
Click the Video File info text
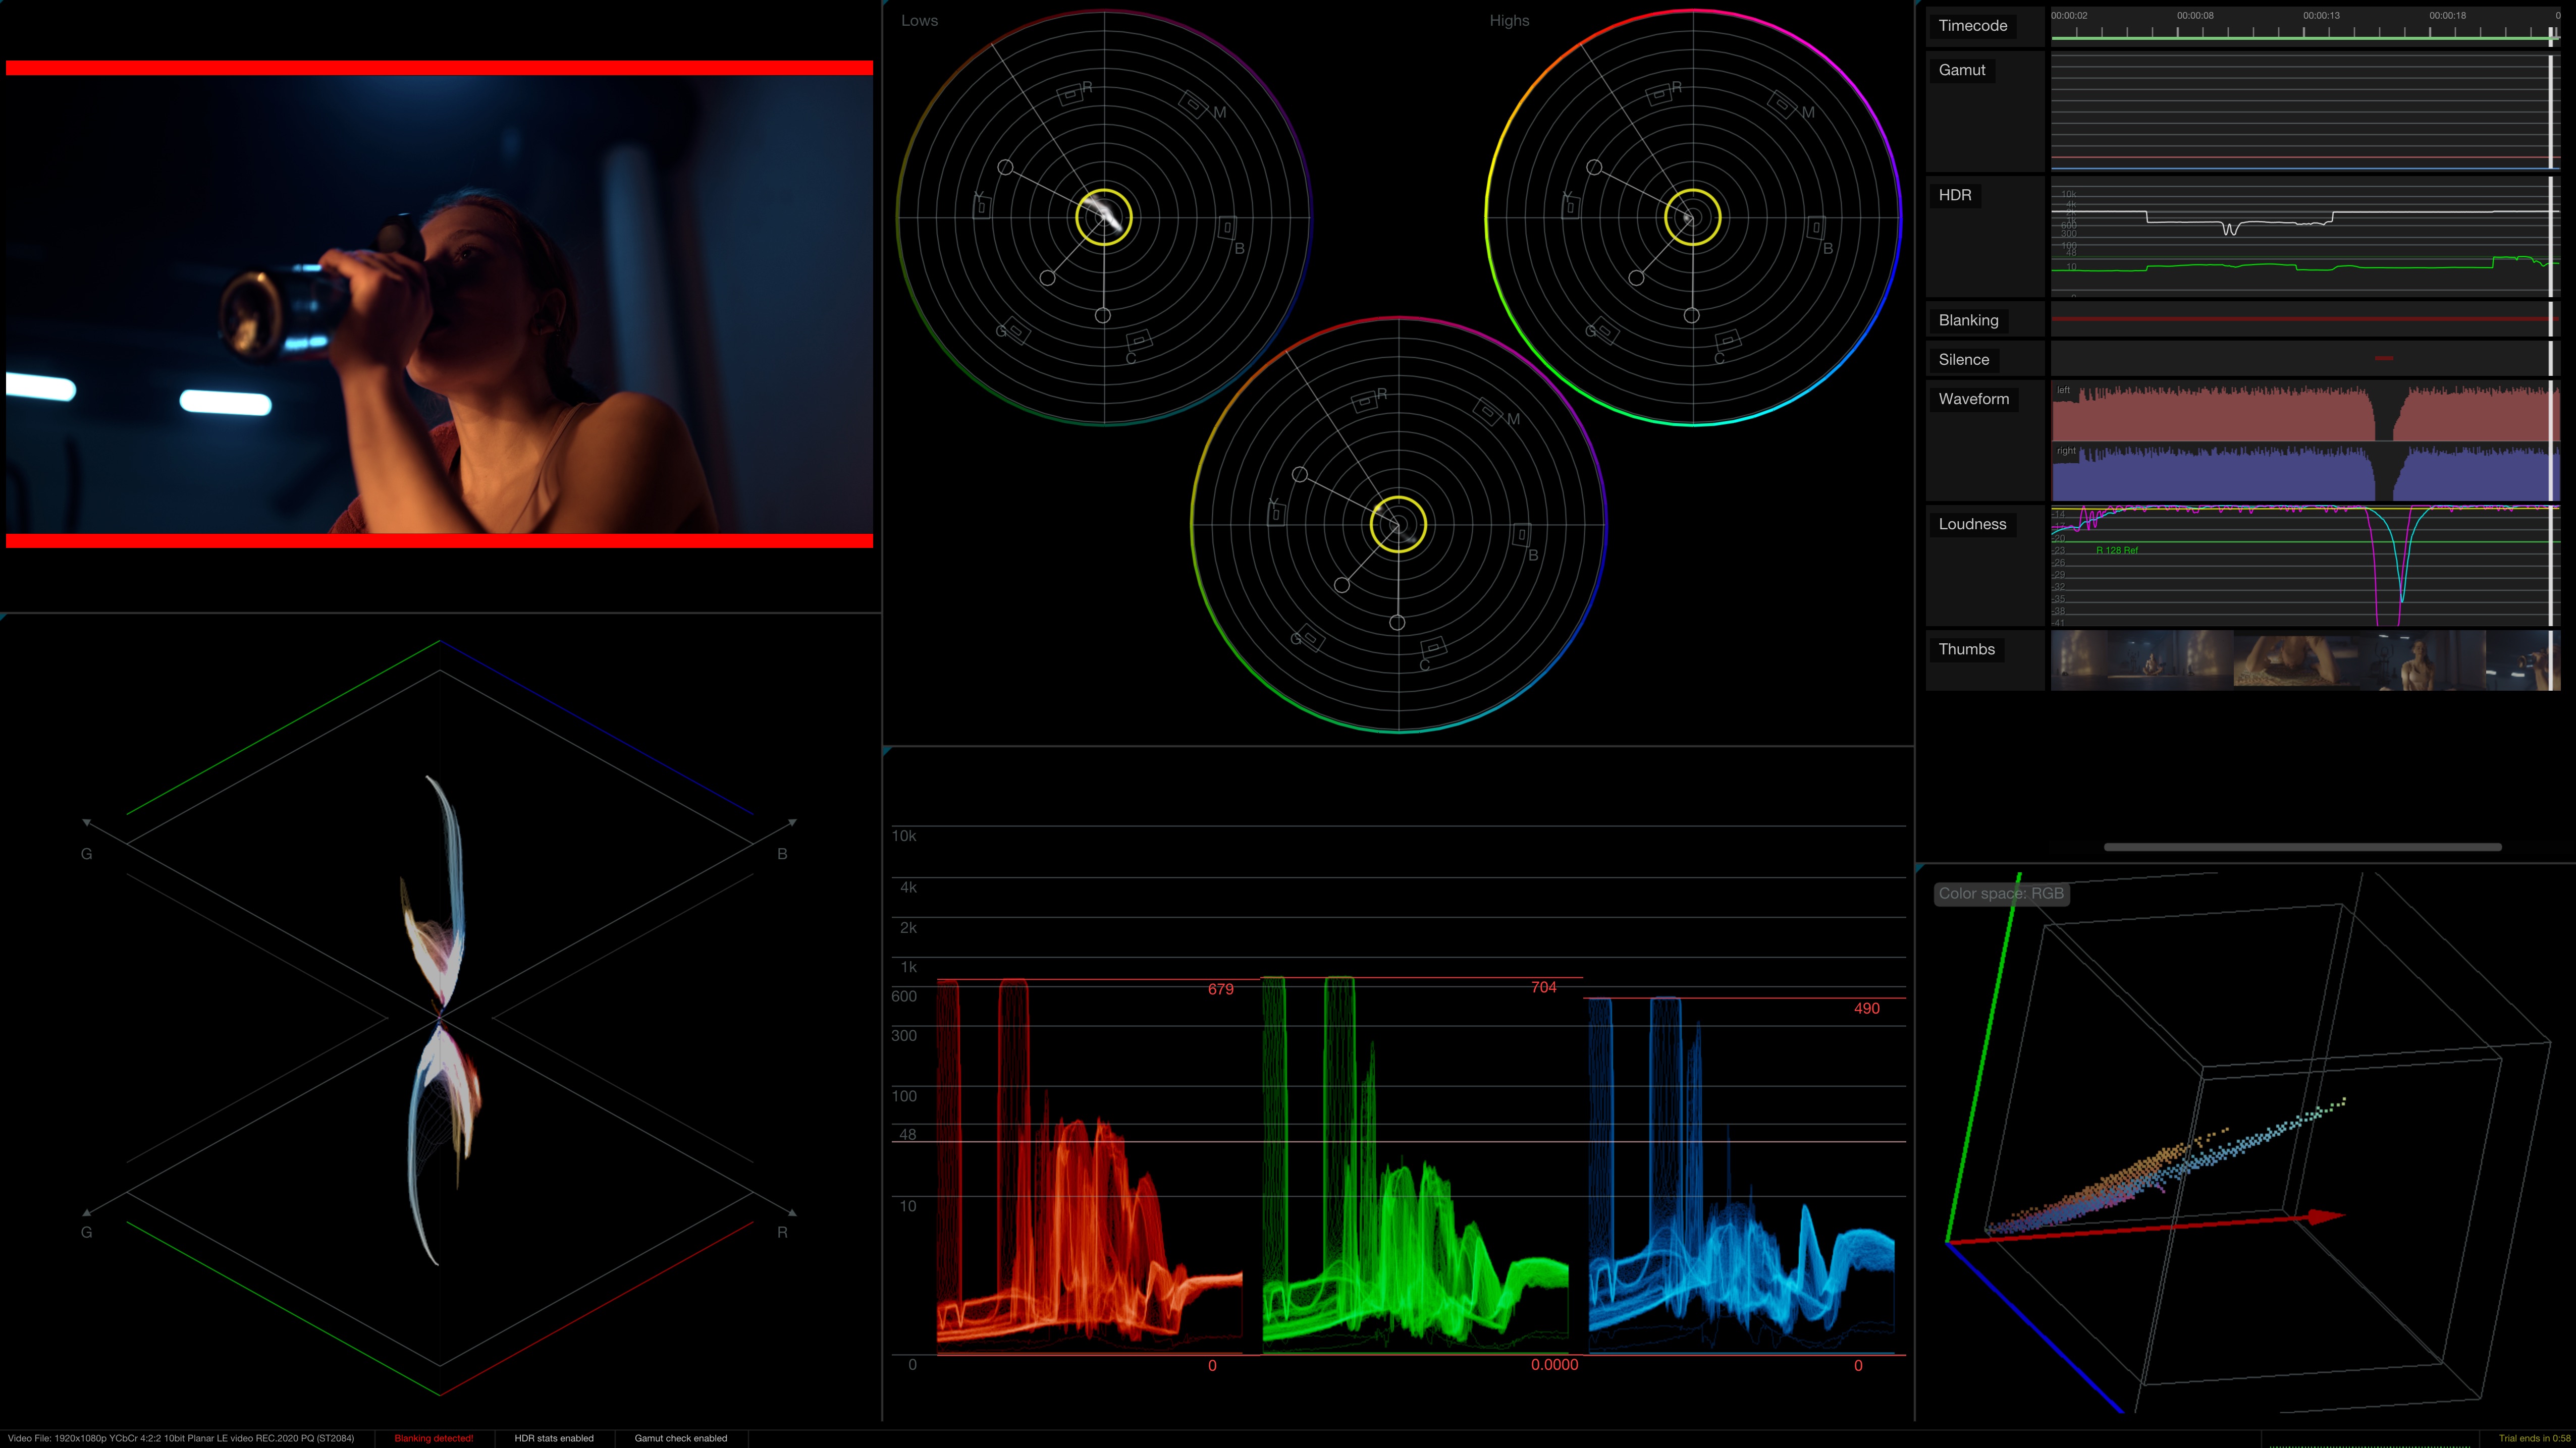(181, 1438)
